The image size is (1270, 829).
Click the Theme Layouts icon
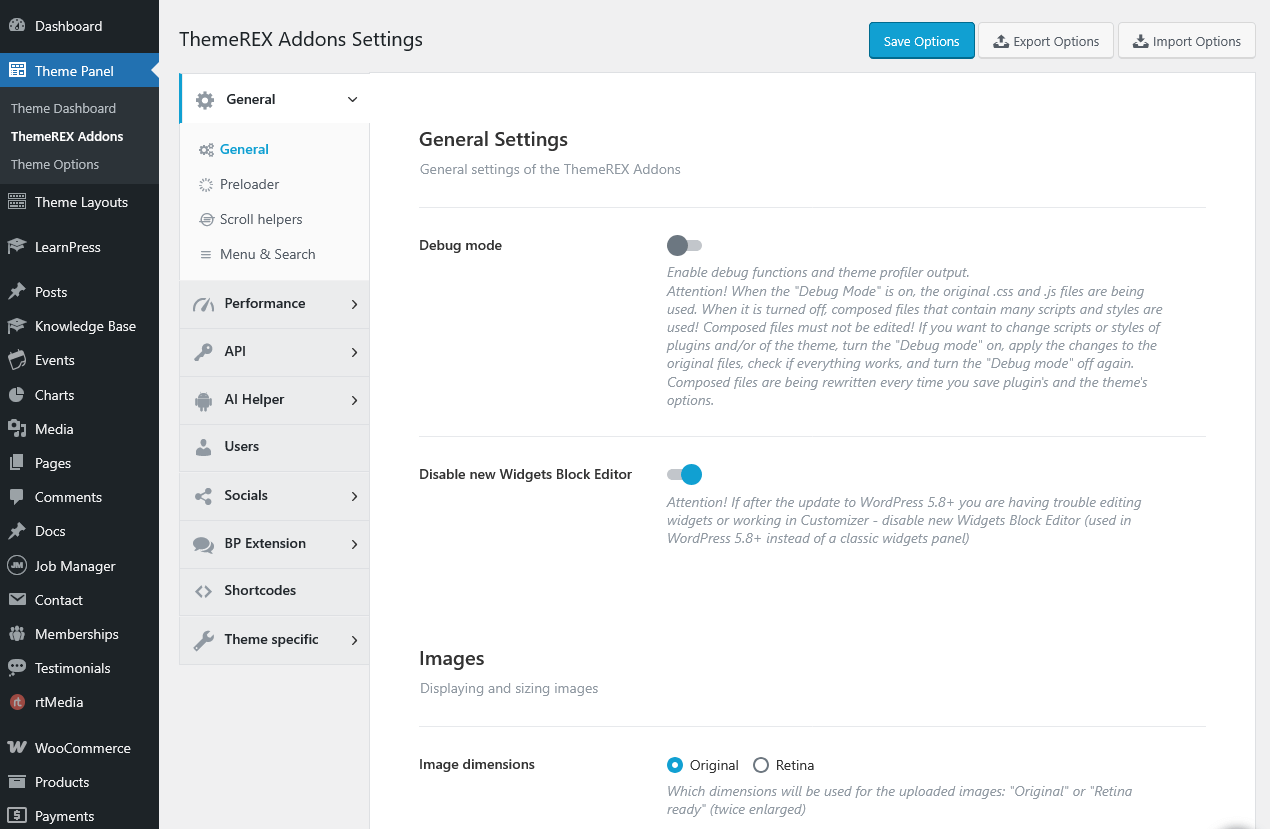[x=17, y=202]
